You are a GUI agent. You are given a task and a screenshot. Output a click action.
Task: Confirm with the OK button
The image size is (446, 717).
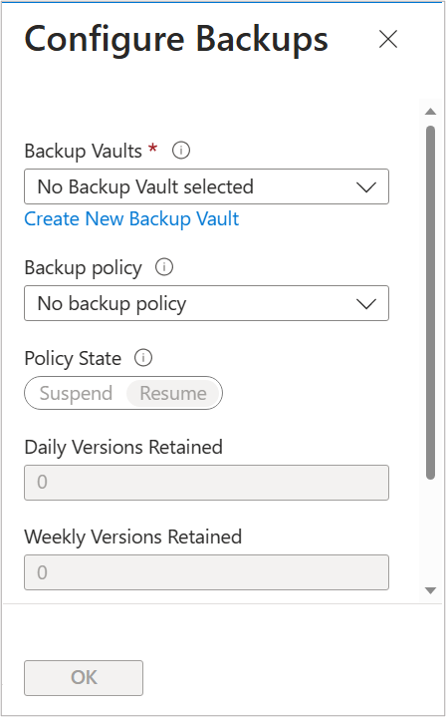(84, 678)
